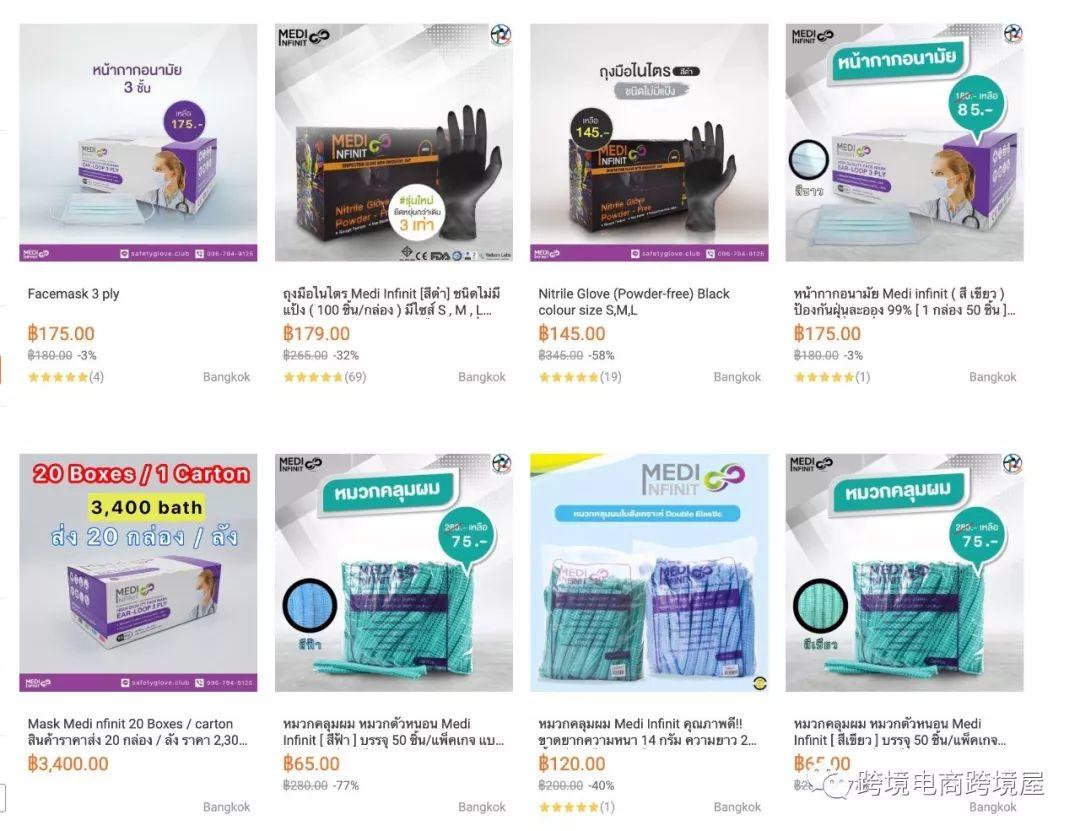Click the green facemask 85.- product image
This screenshot has height=831, width=1080.
tap(904, 143)
